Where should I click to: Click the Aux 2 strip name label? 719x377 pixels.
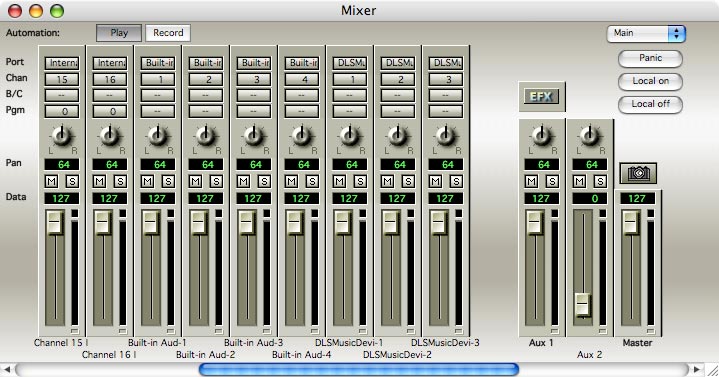(590, 355)
